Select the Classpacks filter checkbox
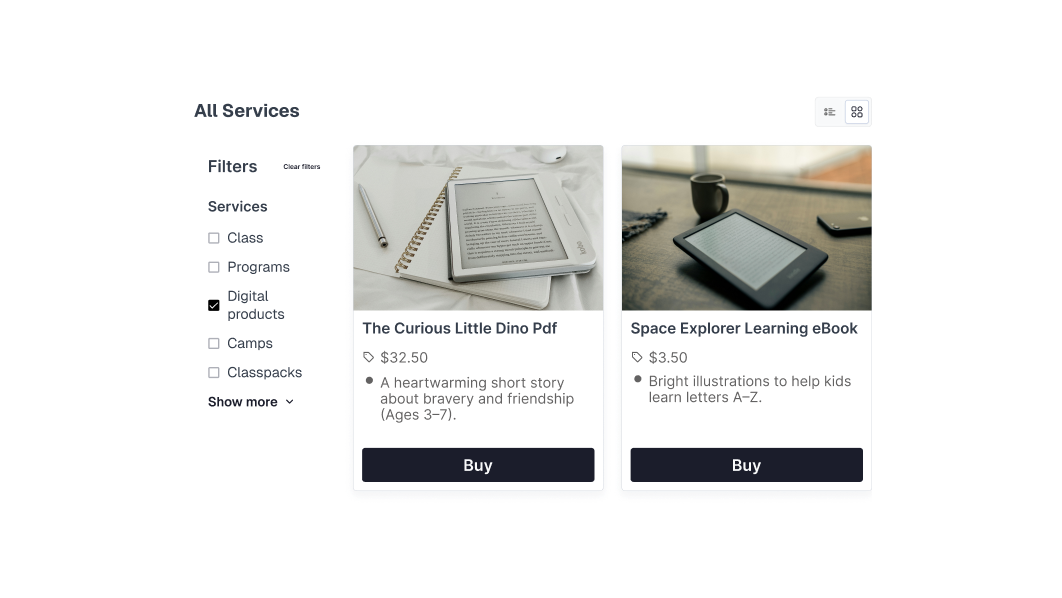Viewport: 1062px width, 598px height. (213, 372)
